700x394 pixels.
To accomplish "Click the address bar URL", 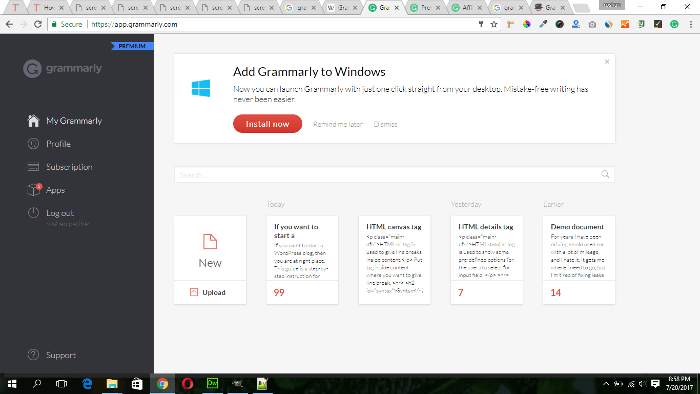I will coord(134,24).
